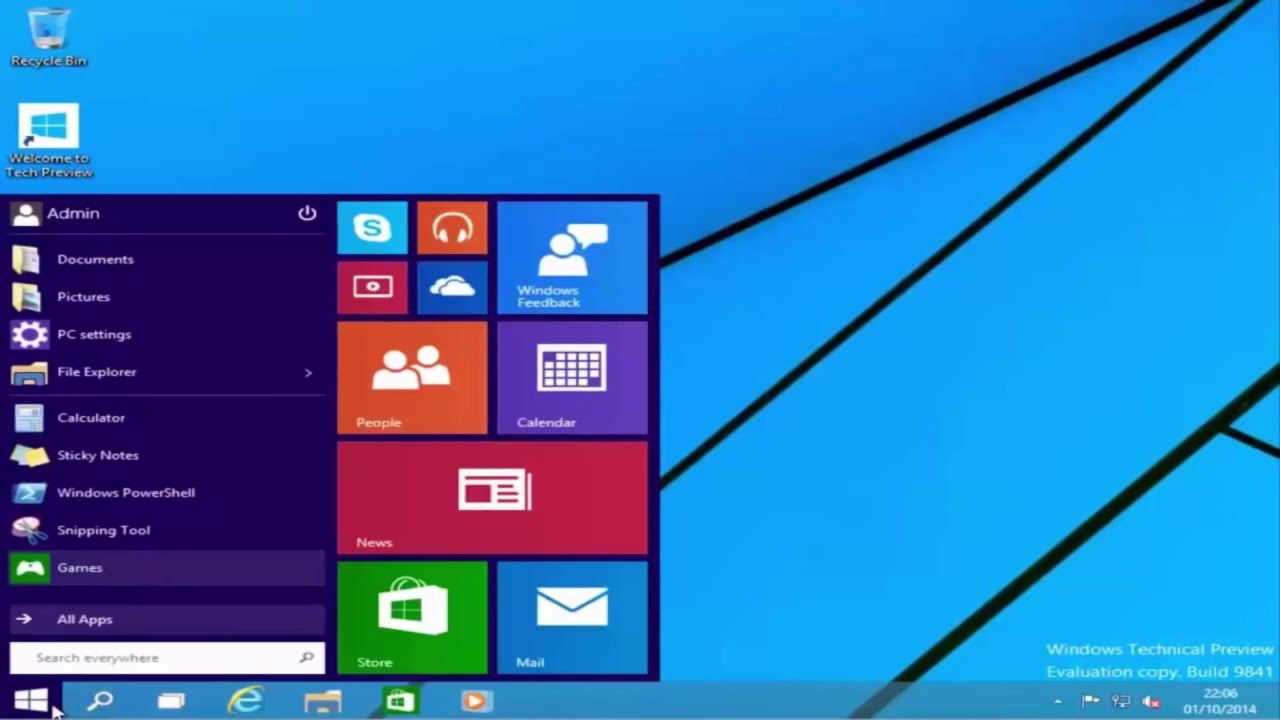The width and height of the screenshot is (1280, 720).
Task: Show hidden system tray icons
Action: tap(1057, 702)
